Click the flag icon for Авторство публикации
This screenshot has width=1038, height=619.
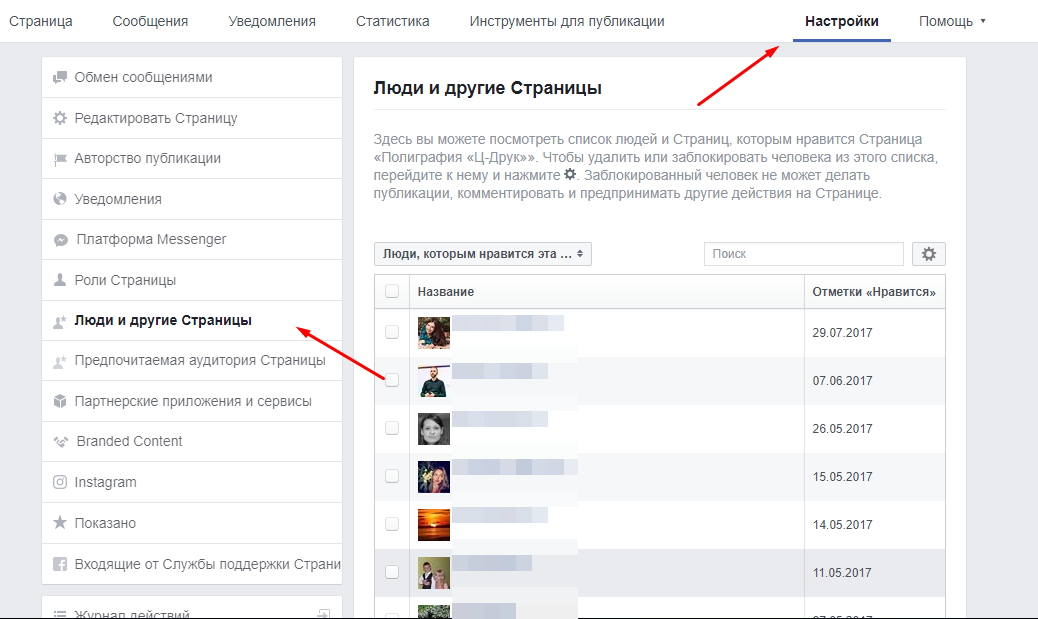click(60, 158)
